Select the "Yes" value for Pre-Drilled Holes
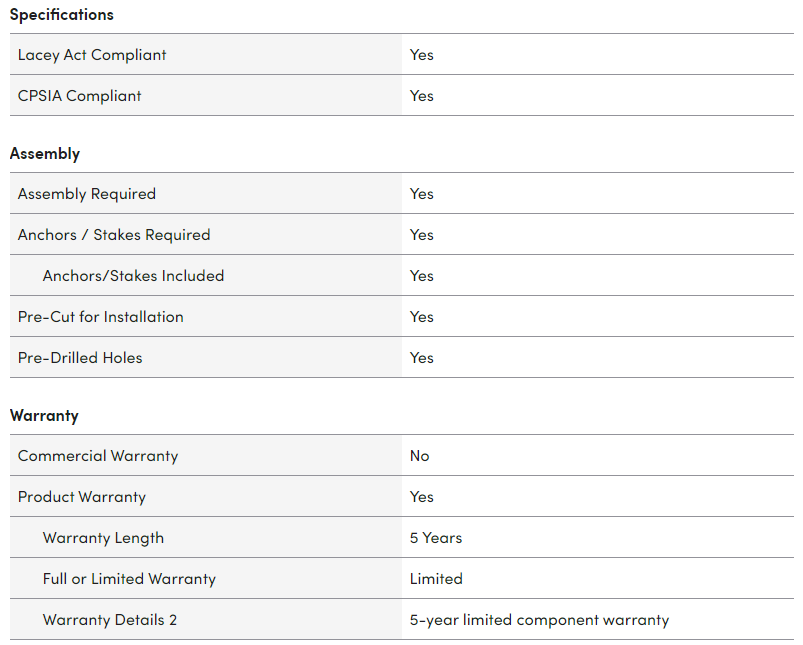The width and height of the screenshot is (803, 645). 422,358
